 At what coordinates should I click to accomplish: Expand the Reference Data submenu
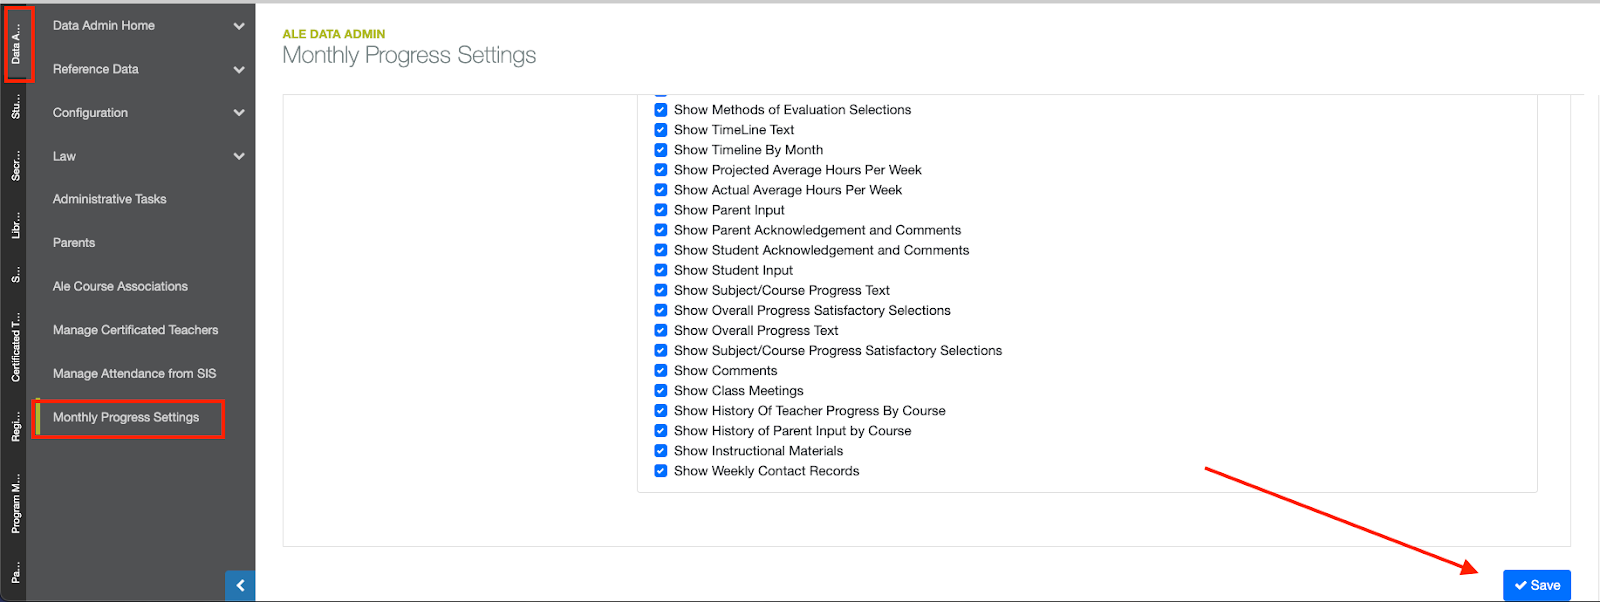pos(239,70)
